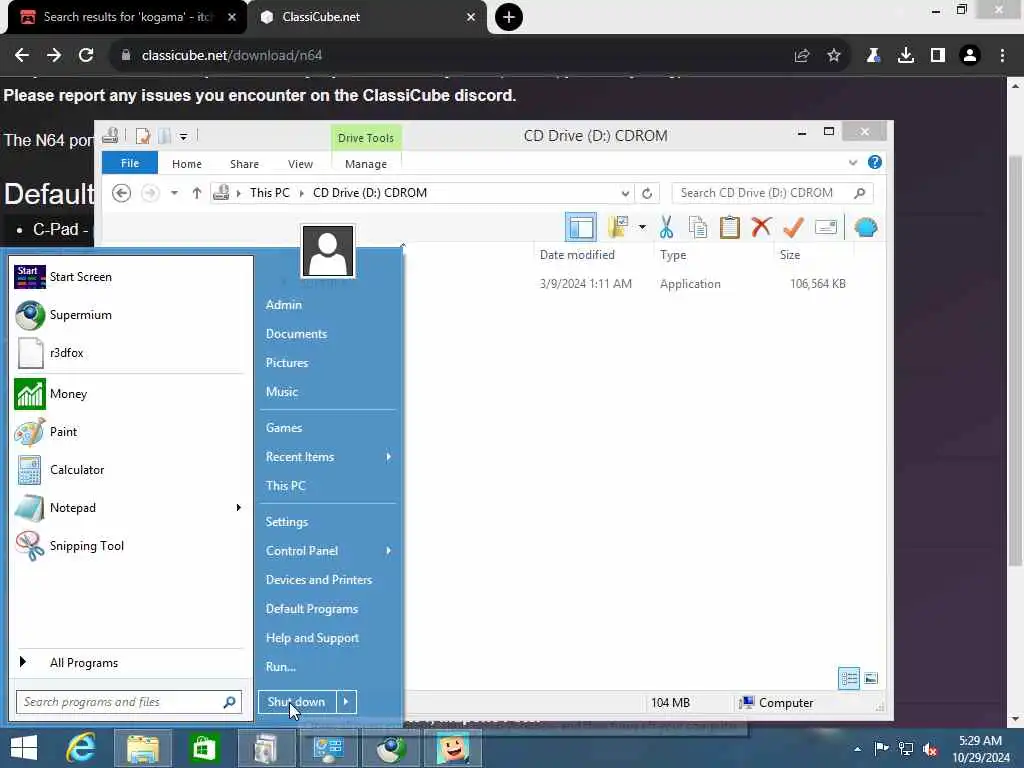The image size is (1024, 768).
Task: Toggle browser side panel icon
Action: click(938, 56)
